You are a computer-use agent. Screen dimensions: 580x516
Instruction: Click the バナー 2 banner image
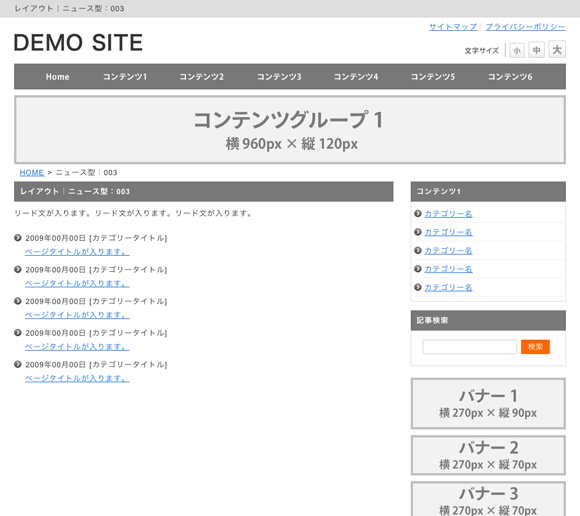(x=488, y=455)
